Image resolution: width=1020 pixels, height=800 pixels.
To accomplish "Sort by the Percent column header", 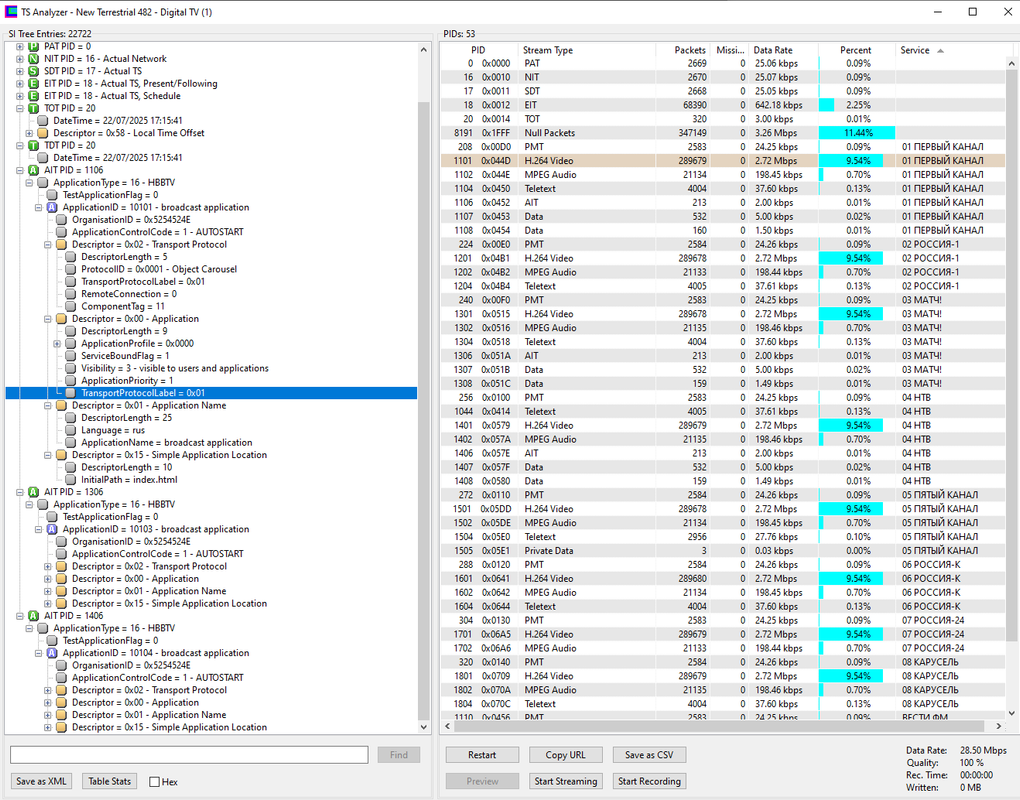I will 855,50.
